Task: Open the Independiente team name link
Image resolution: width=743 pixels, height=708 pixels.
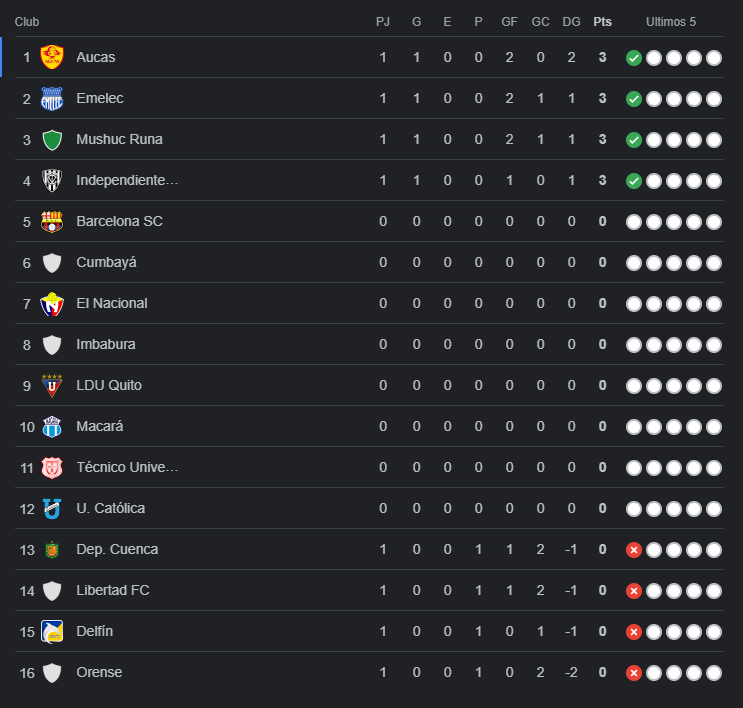Action: [x=127, y=181]
